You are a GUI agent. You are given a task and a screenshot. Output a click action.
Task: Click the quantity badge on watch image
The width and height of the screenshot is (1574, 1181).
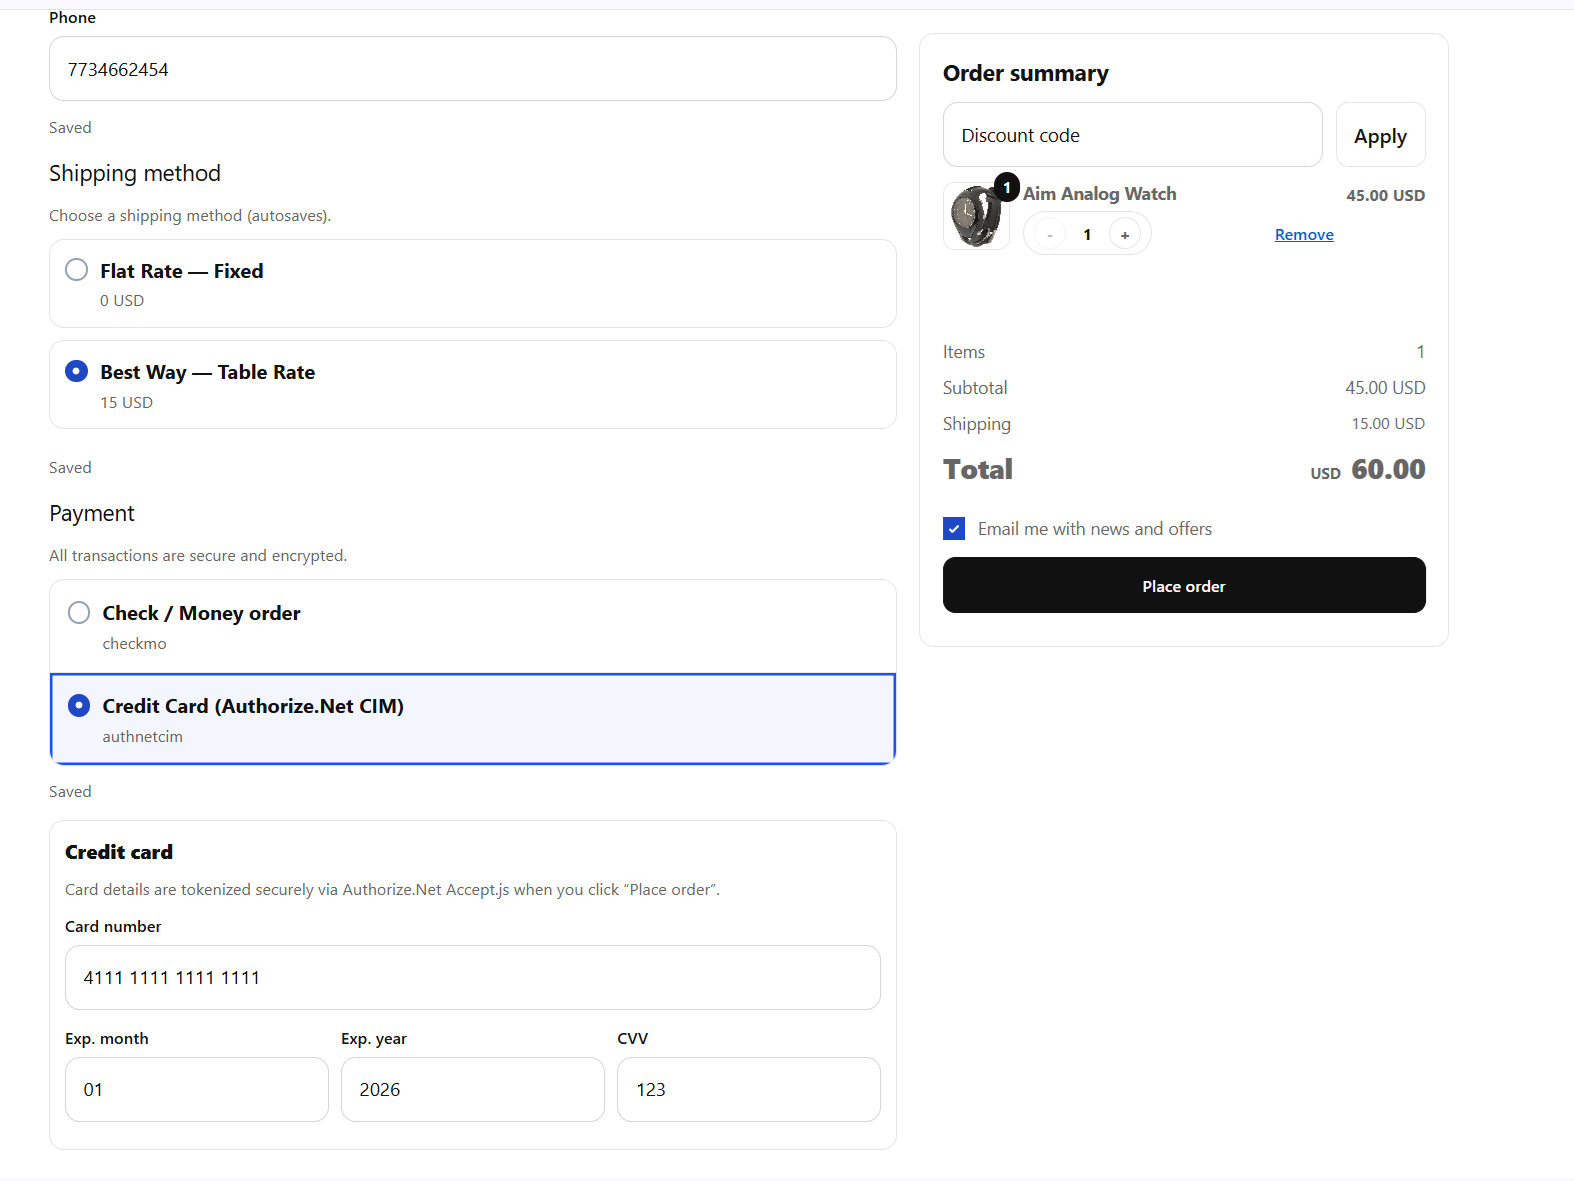click(x=1007, y=187)
